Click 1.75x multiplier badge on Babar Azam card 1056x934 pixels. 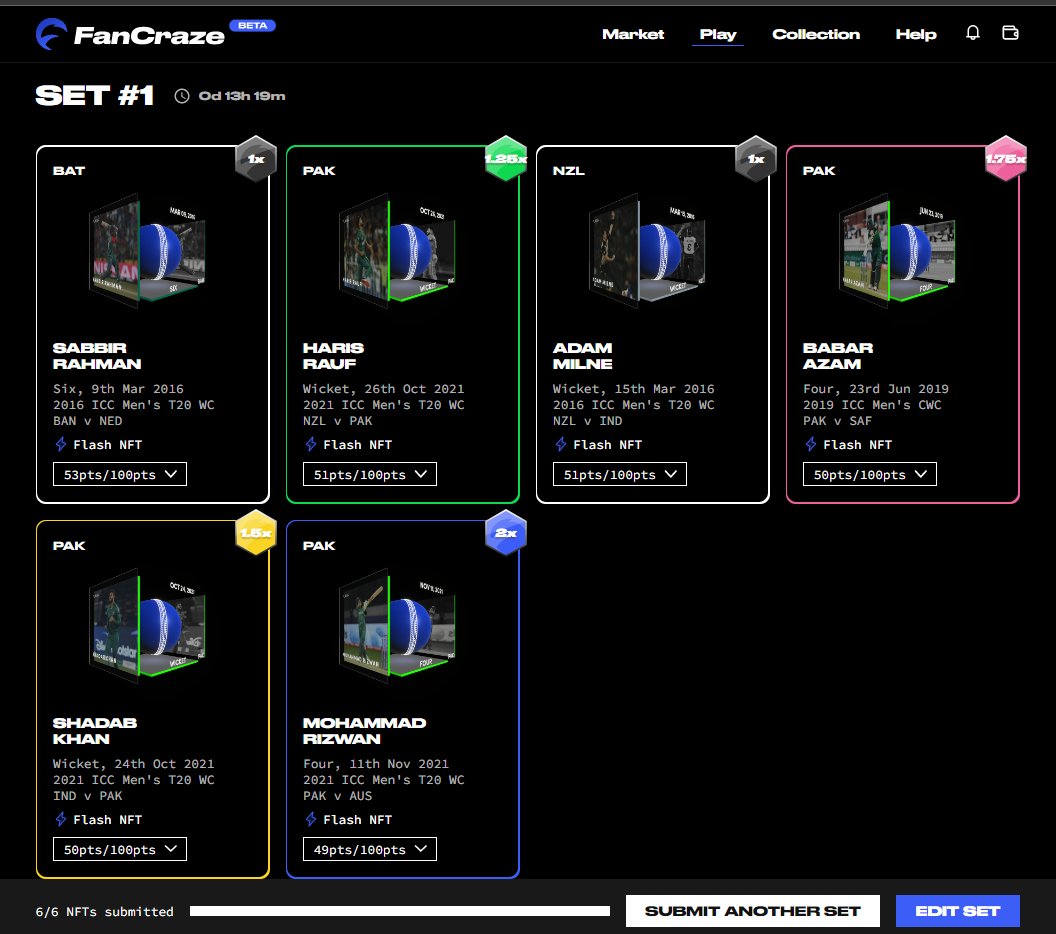[1005, 159]
